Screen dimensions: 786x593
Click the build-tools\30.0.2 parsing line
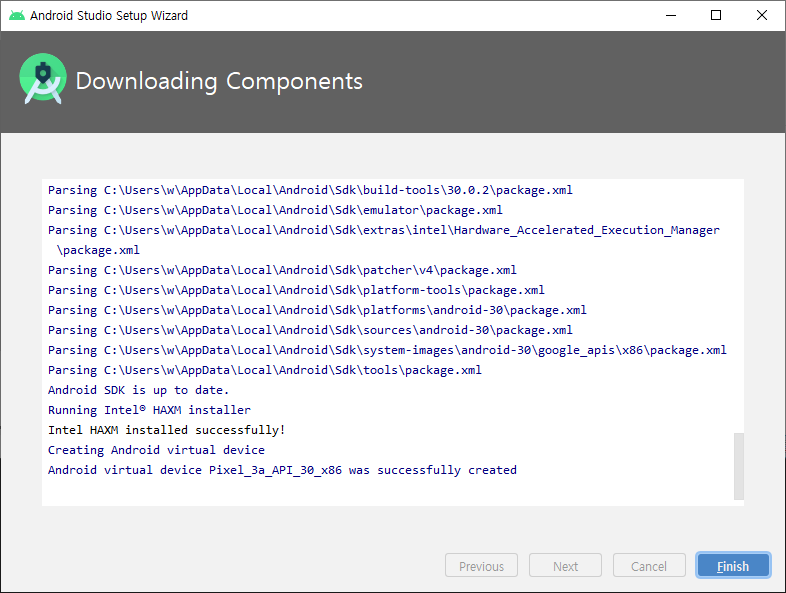[x=310, y=190]
